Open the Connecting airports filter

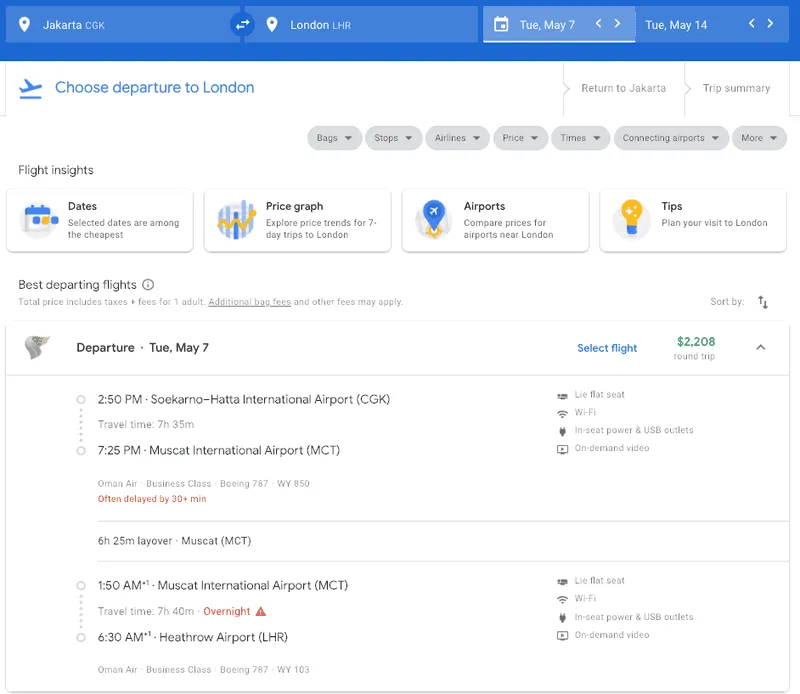[x=671, y=138]
